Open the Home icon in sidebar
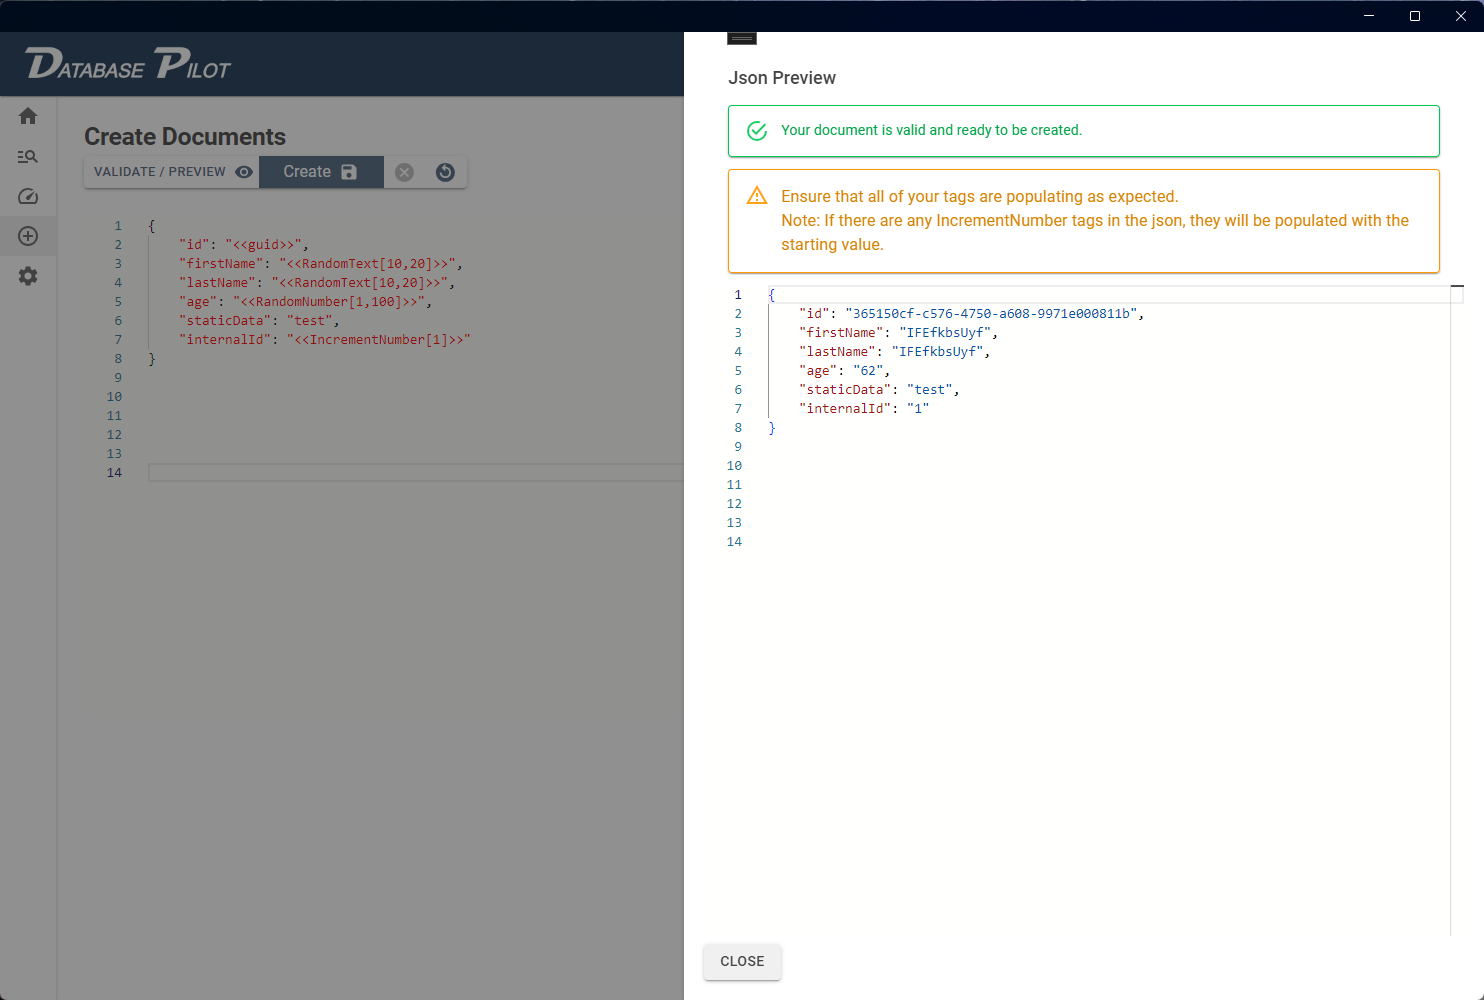The height and width of the screenshot is (1000, 1484). (28, 116)
